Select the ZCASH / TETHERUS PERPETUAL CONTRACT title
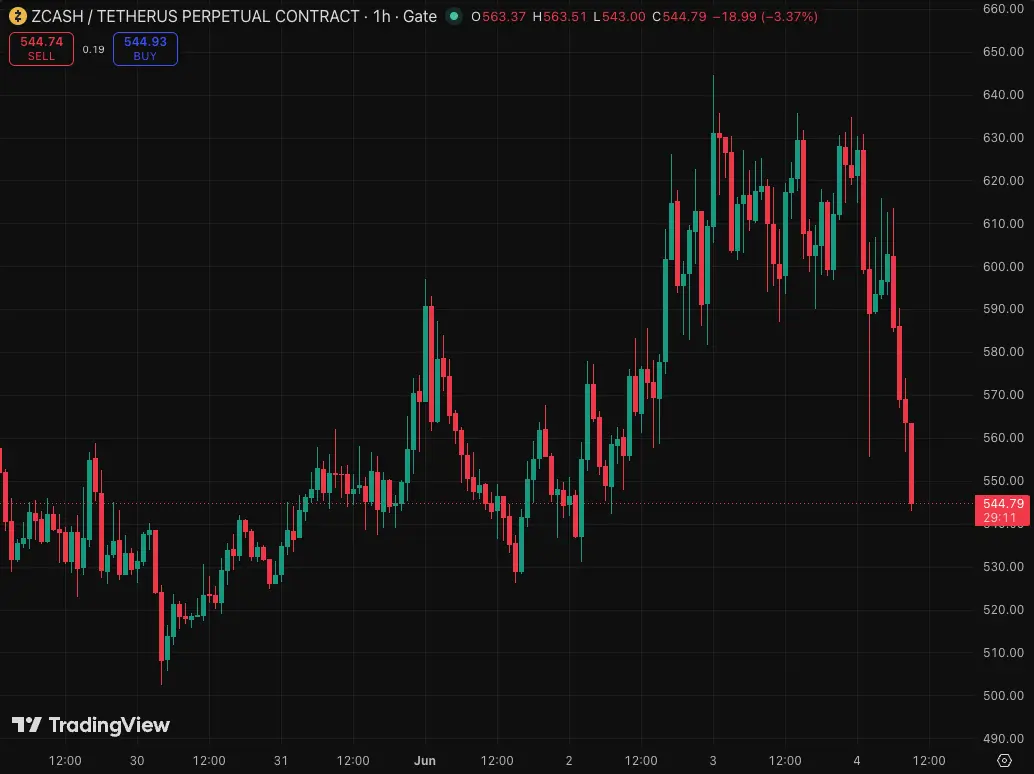1034x774 pixels. [x=195, y=16]
